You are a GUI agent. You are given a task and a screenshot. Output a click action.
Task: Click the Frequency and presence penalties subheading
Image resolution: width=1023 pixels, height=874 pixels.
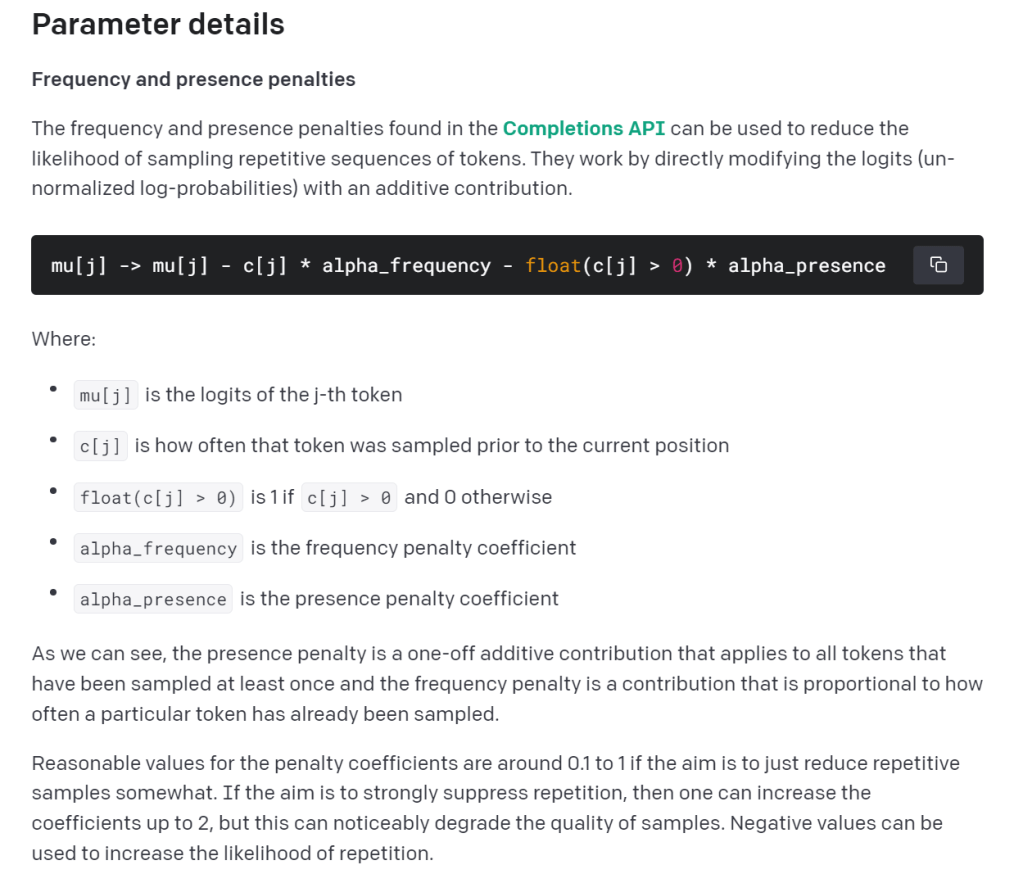coord(193,79)
